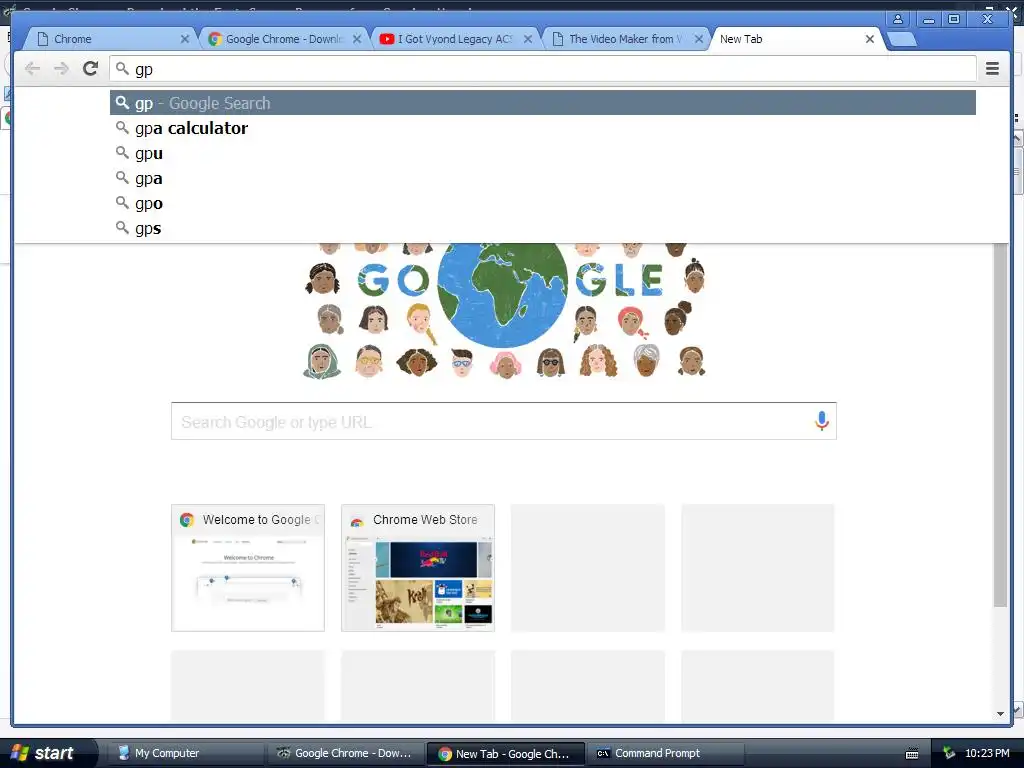
Task: Switch to the 'I Got Vyond Legacy' YouTube tab
Action: [454, 39]
